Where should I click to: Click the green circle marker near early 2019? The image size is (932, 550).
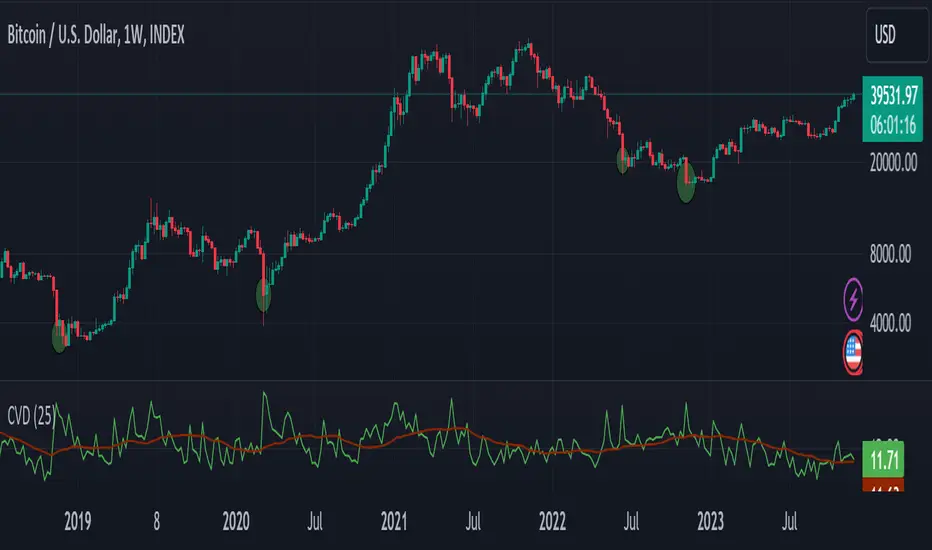(59, 338)
